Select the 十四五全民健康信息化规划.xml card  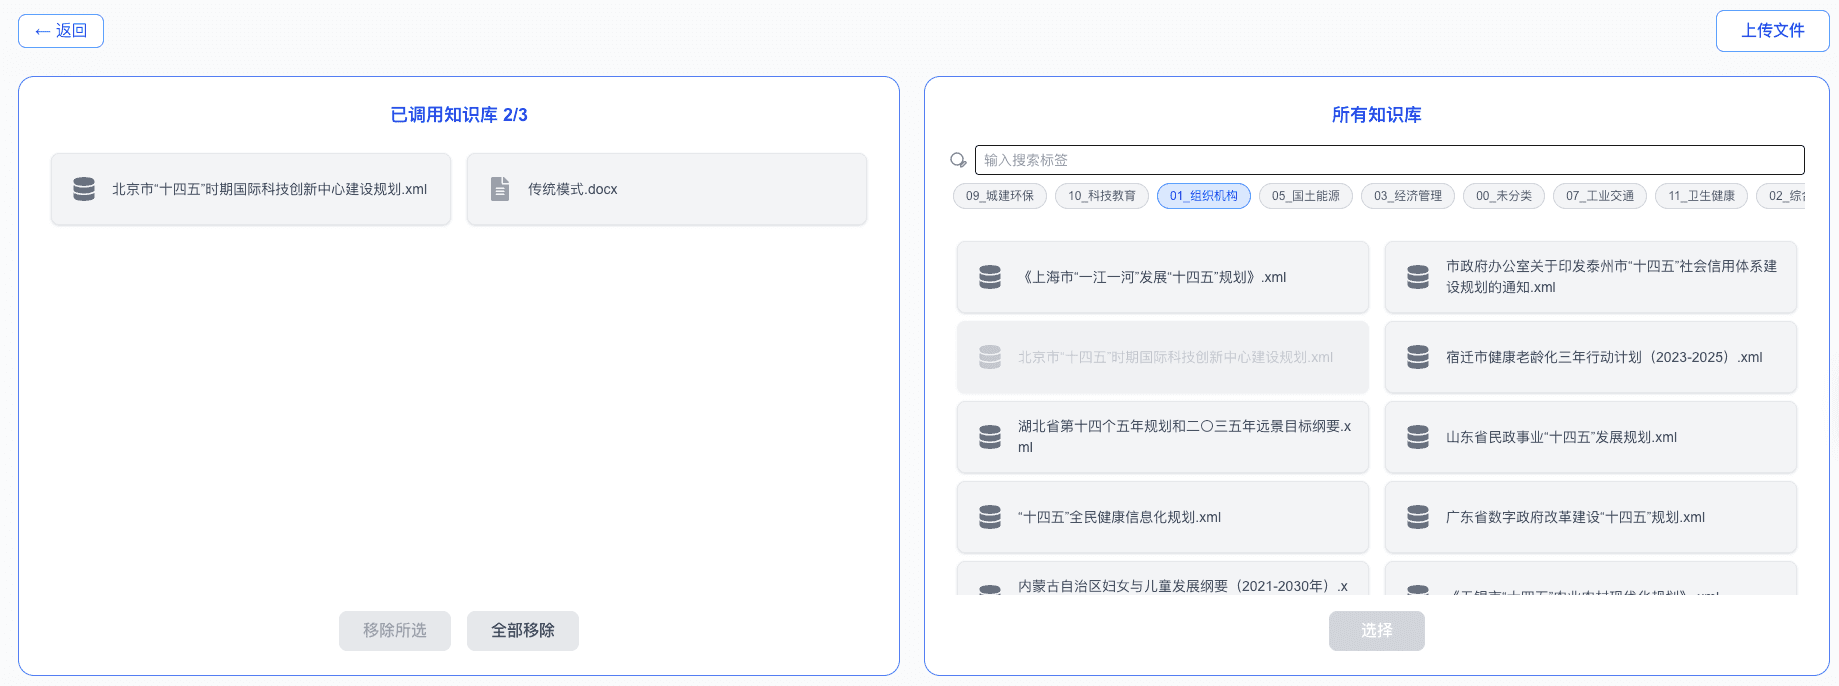(x=1162, y=517)
